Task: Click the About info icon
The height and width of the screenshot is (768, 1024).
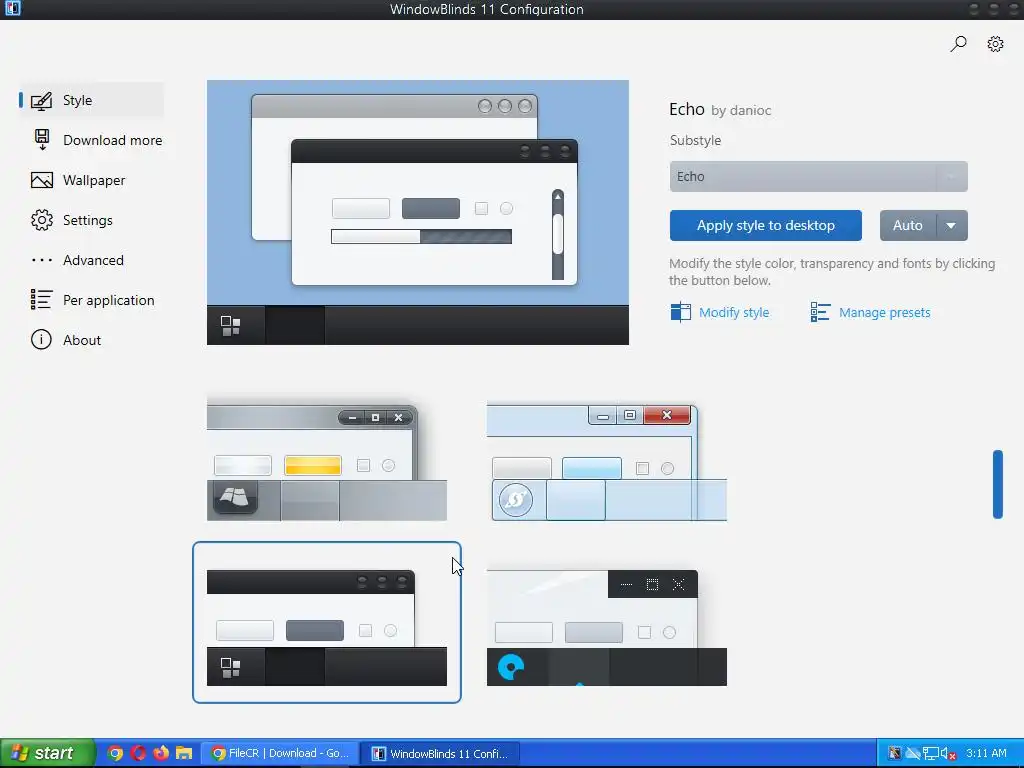Action: [41, 340]
